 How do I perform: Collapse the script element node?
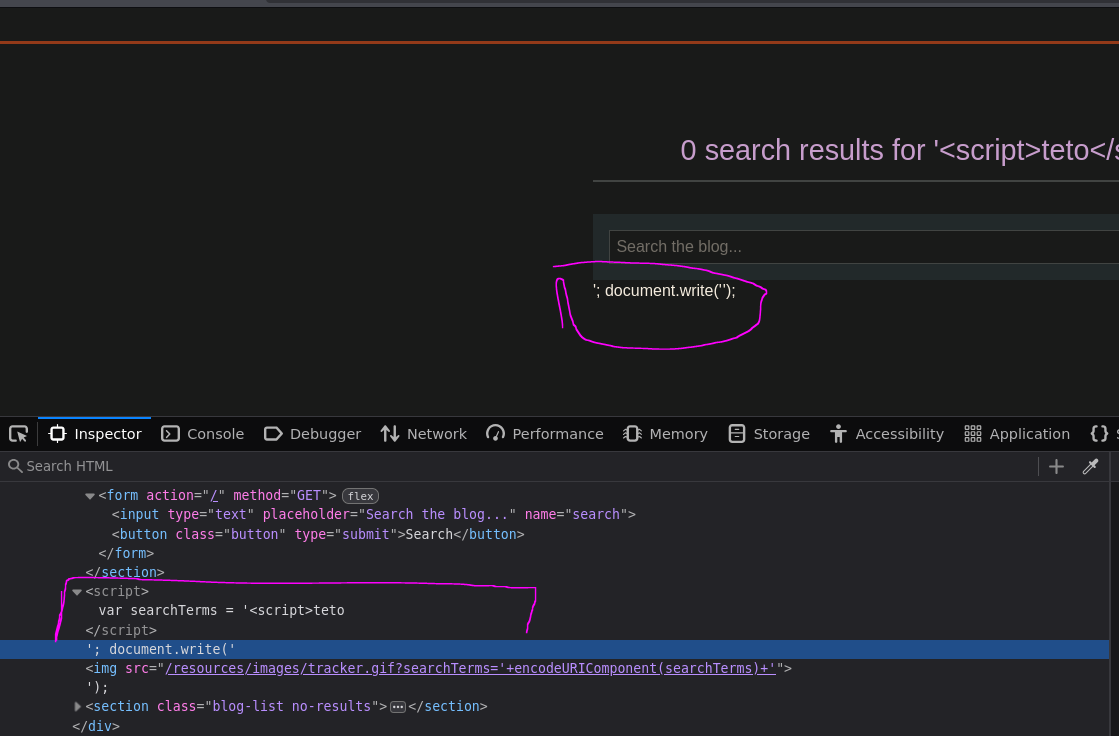point(77,592)
